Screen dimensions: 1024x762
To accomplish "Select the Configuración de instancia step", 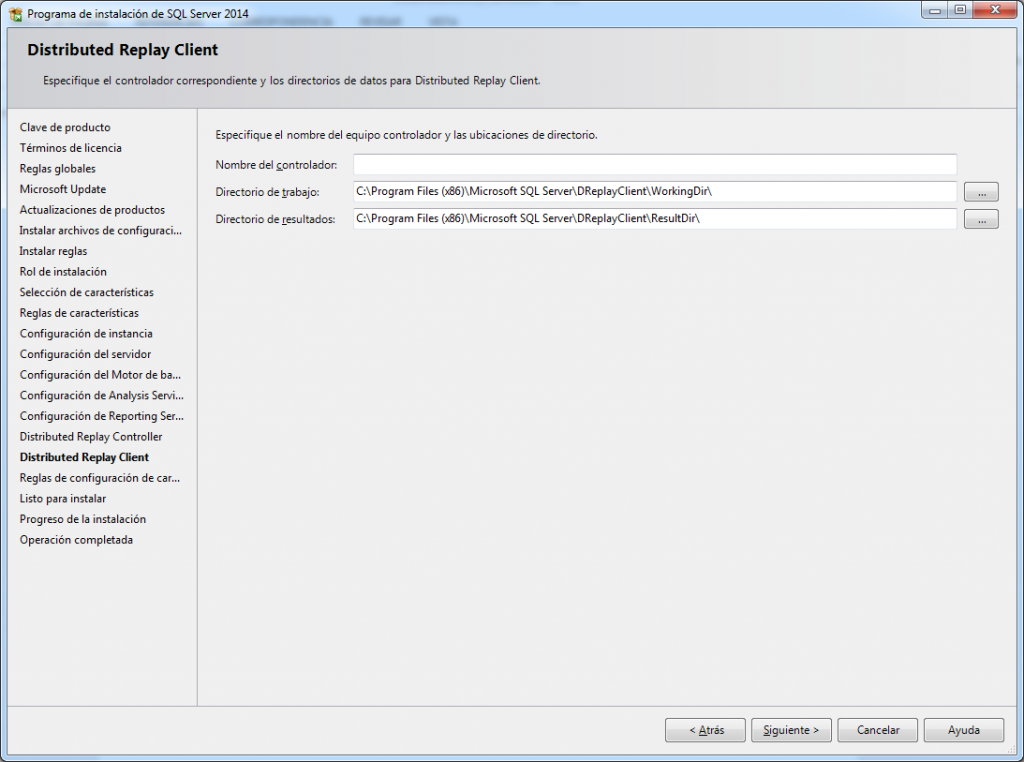I will [x=86, y=334].
